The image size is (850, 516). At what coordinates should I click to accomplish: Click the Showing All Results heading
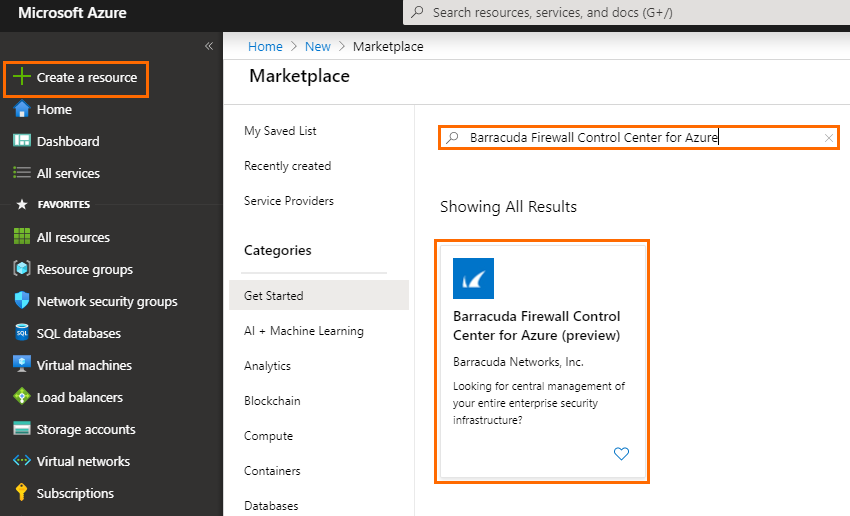click(x=508, y=207)
